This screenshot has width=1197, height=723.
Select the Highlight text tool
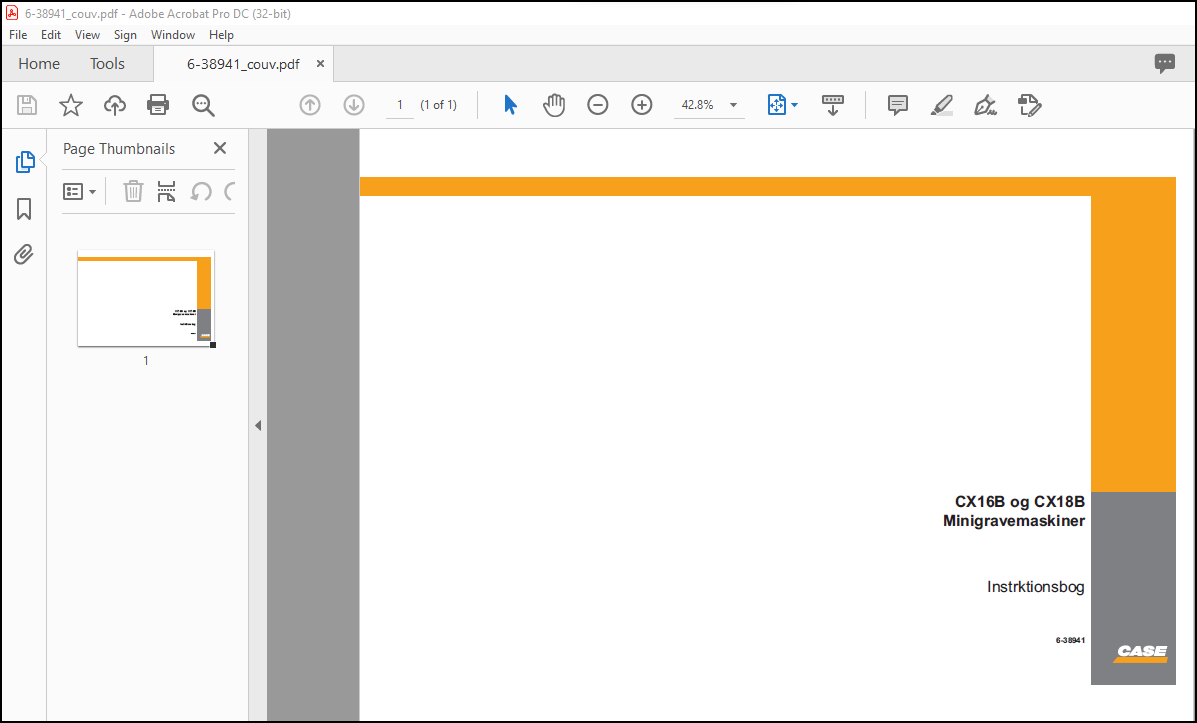942,105
